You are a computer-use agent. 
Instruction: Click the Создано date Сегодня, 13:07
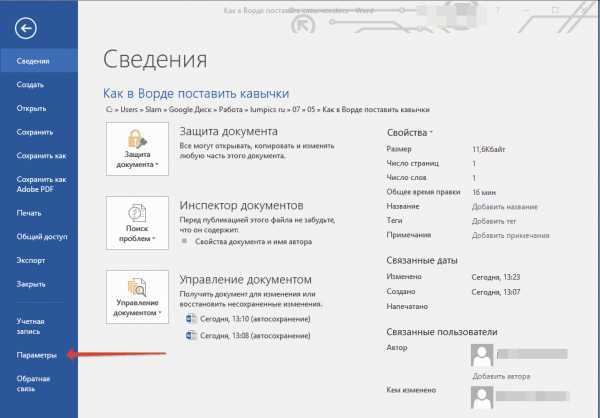(x=496, y=292)
